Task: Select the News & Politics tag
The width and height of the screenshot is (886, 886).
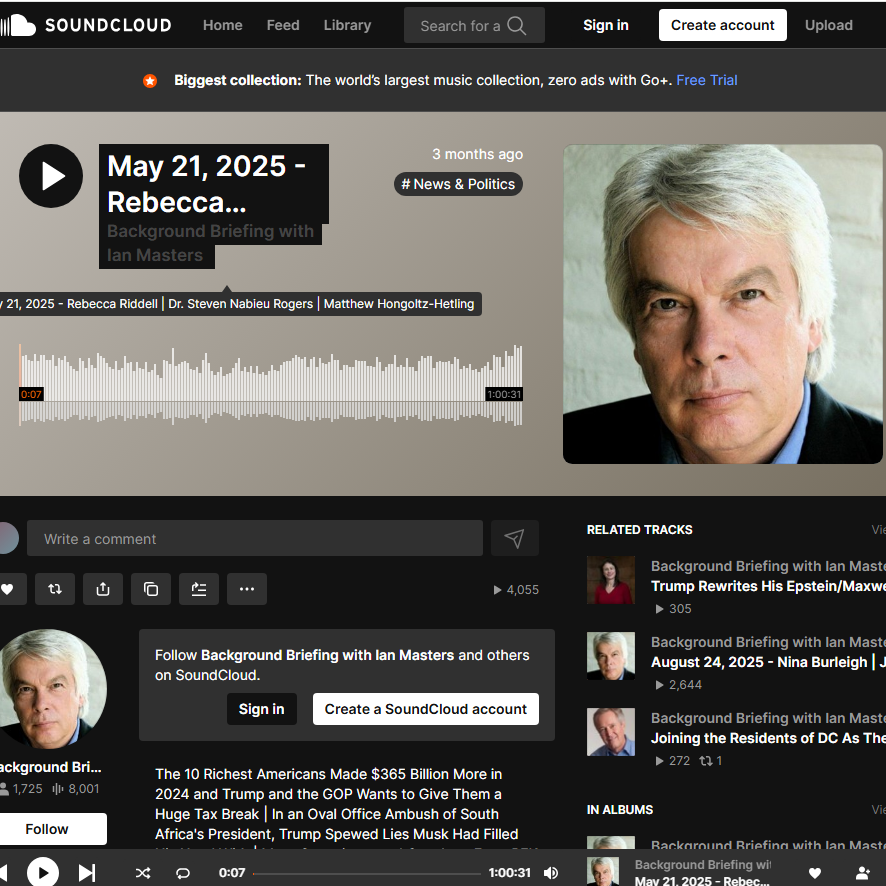Action: [x=458, y=184]
